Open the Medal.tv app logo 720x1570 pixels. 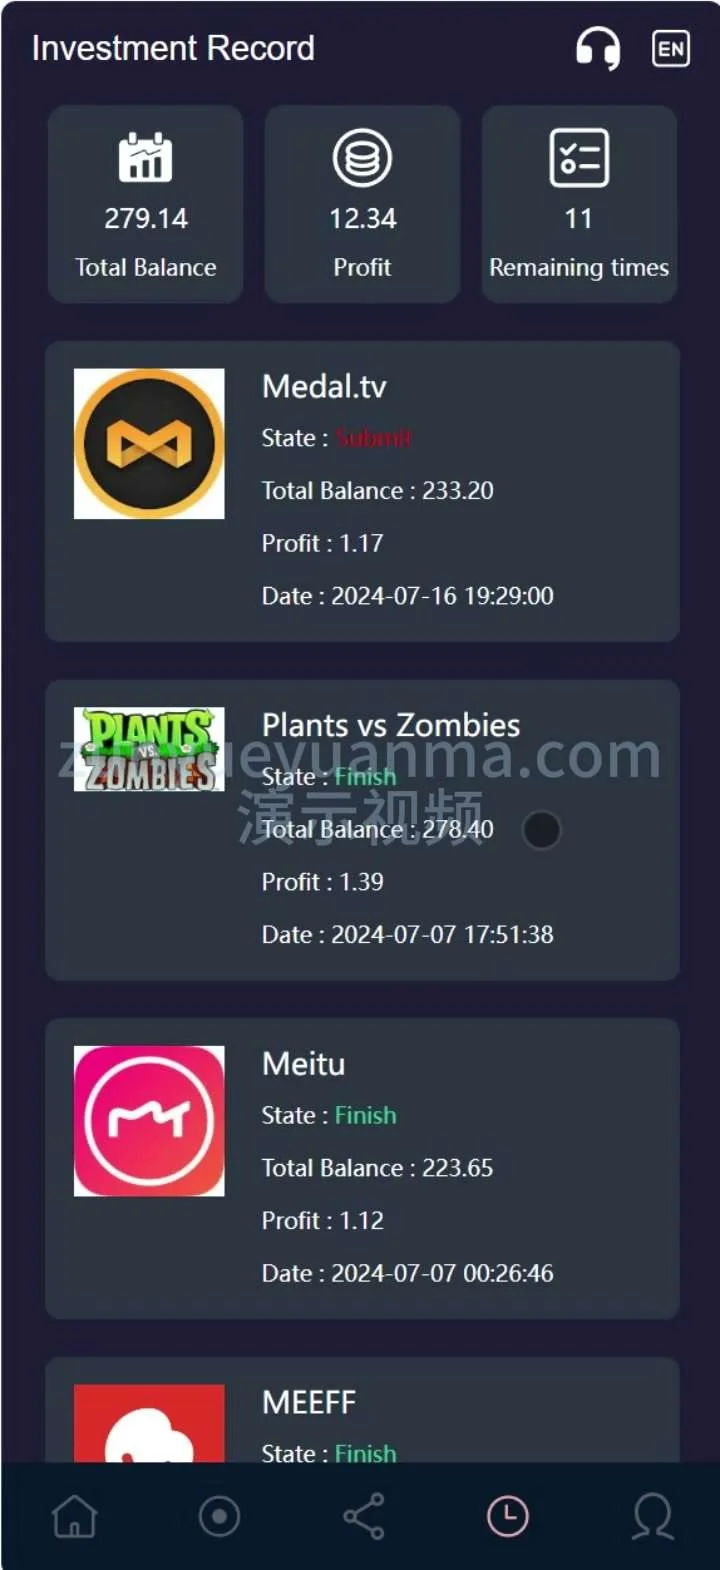click(x=149, y=444)
